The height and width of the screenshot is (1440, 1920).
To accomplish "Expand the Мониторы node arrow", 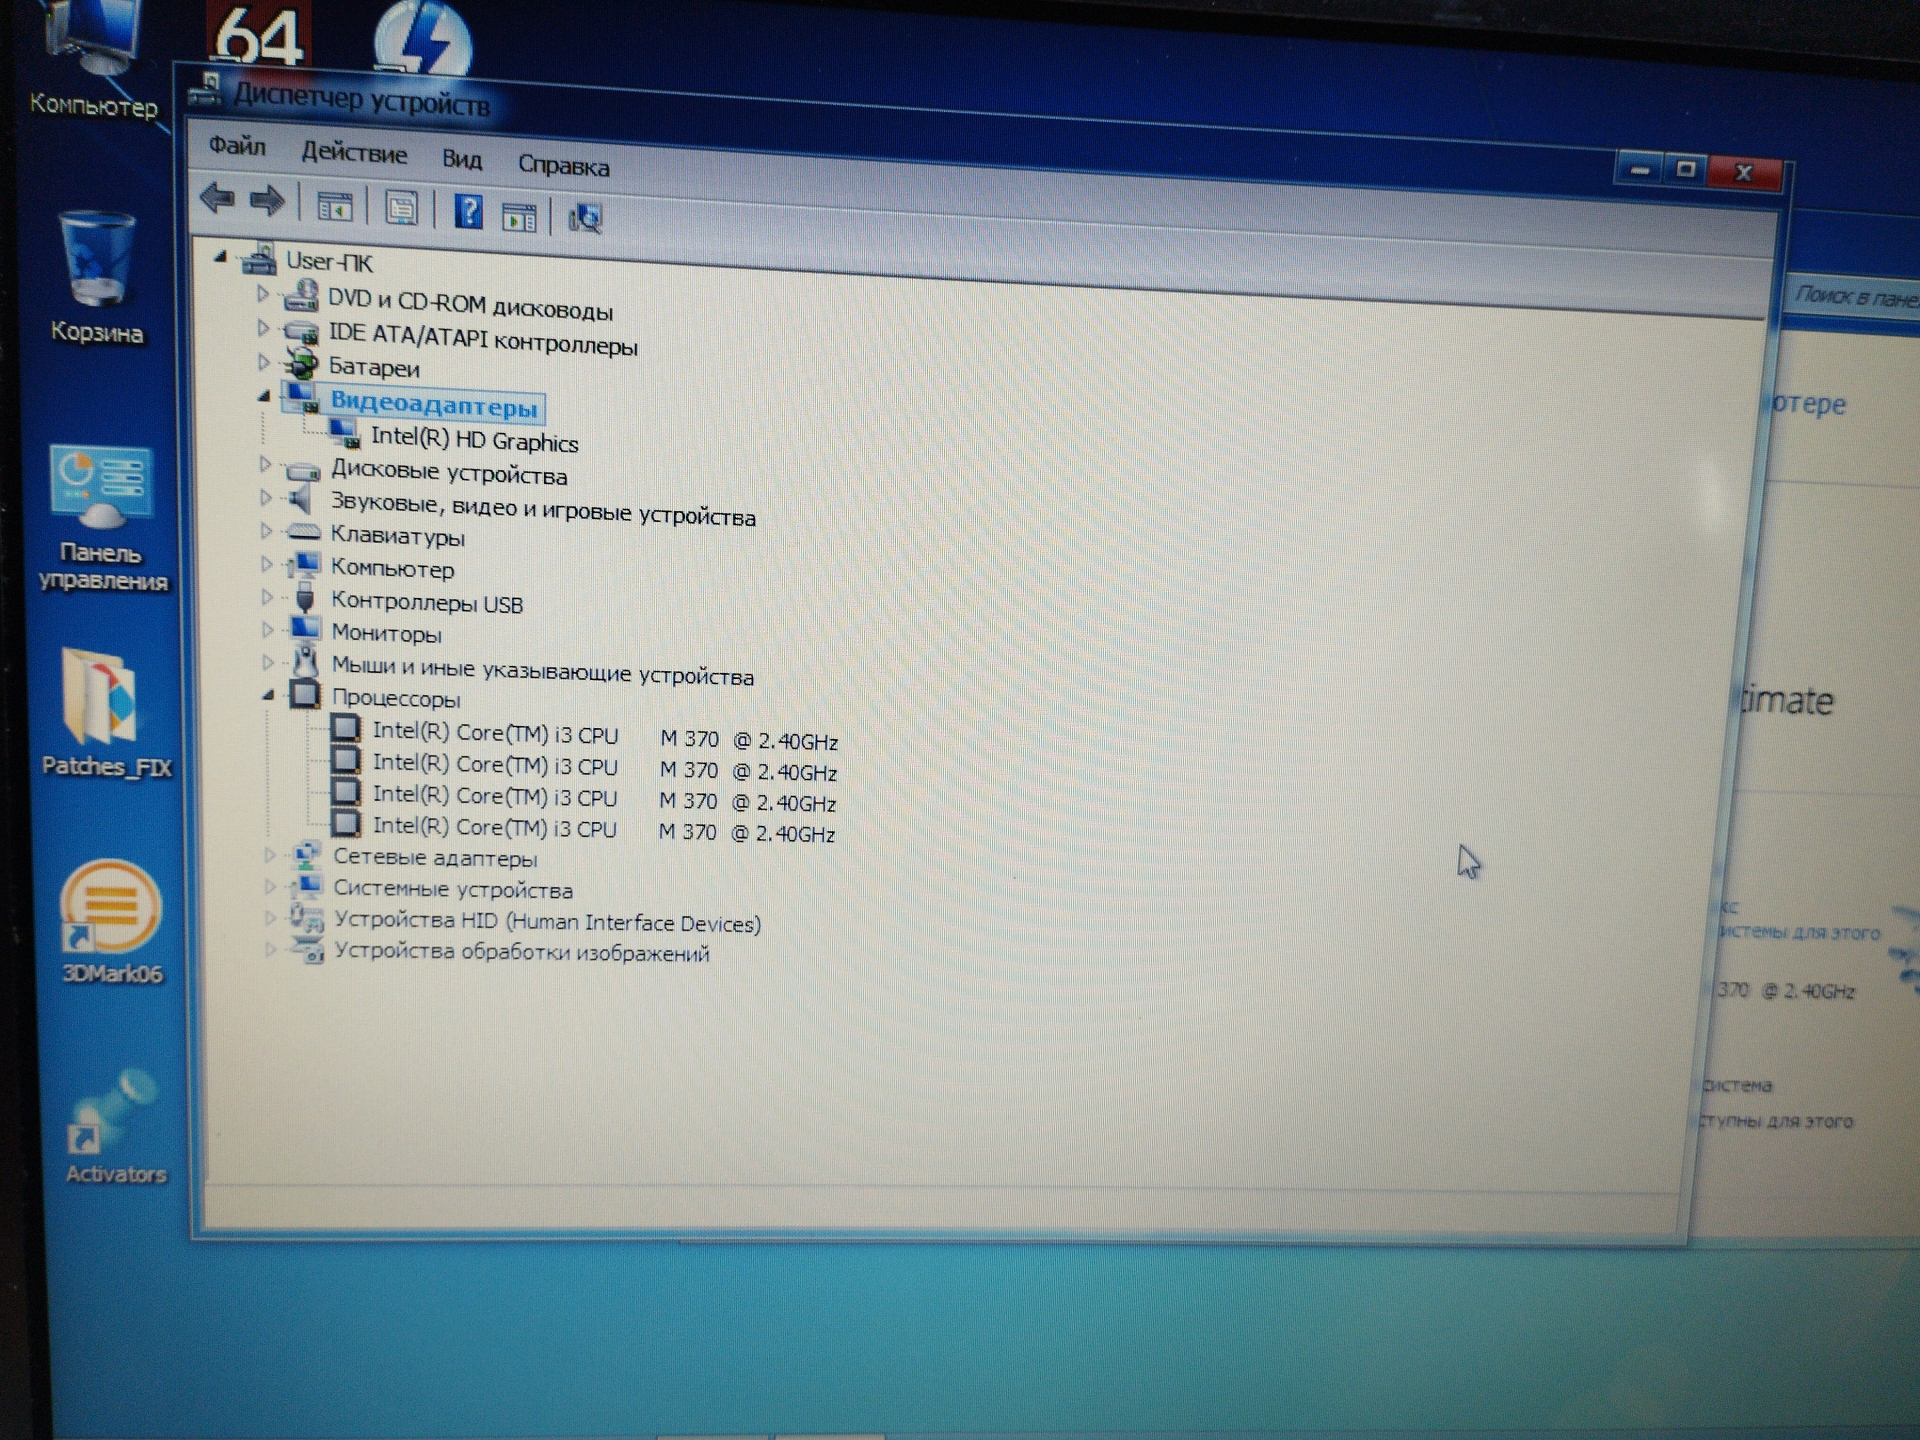I will click(x=267, y=630).
